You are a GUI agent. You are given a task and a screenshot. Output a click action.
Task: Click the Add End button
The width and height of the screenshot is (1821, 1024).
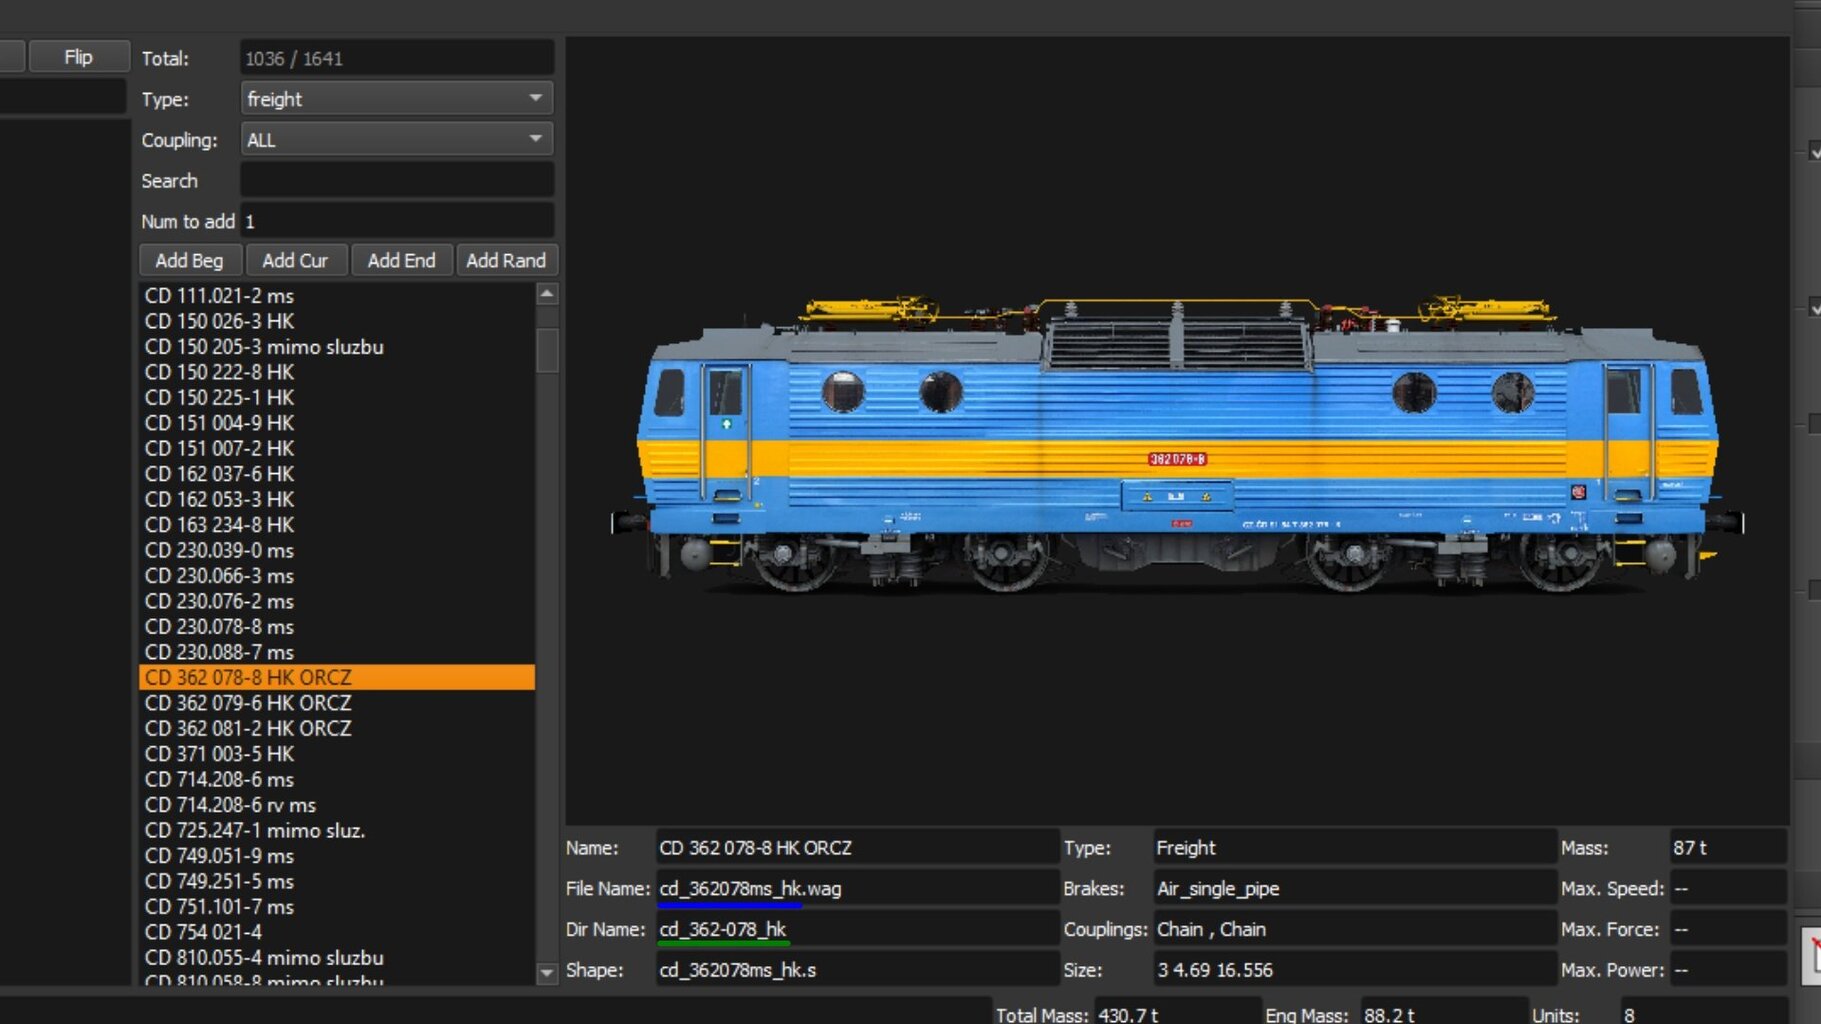point(401,260)
